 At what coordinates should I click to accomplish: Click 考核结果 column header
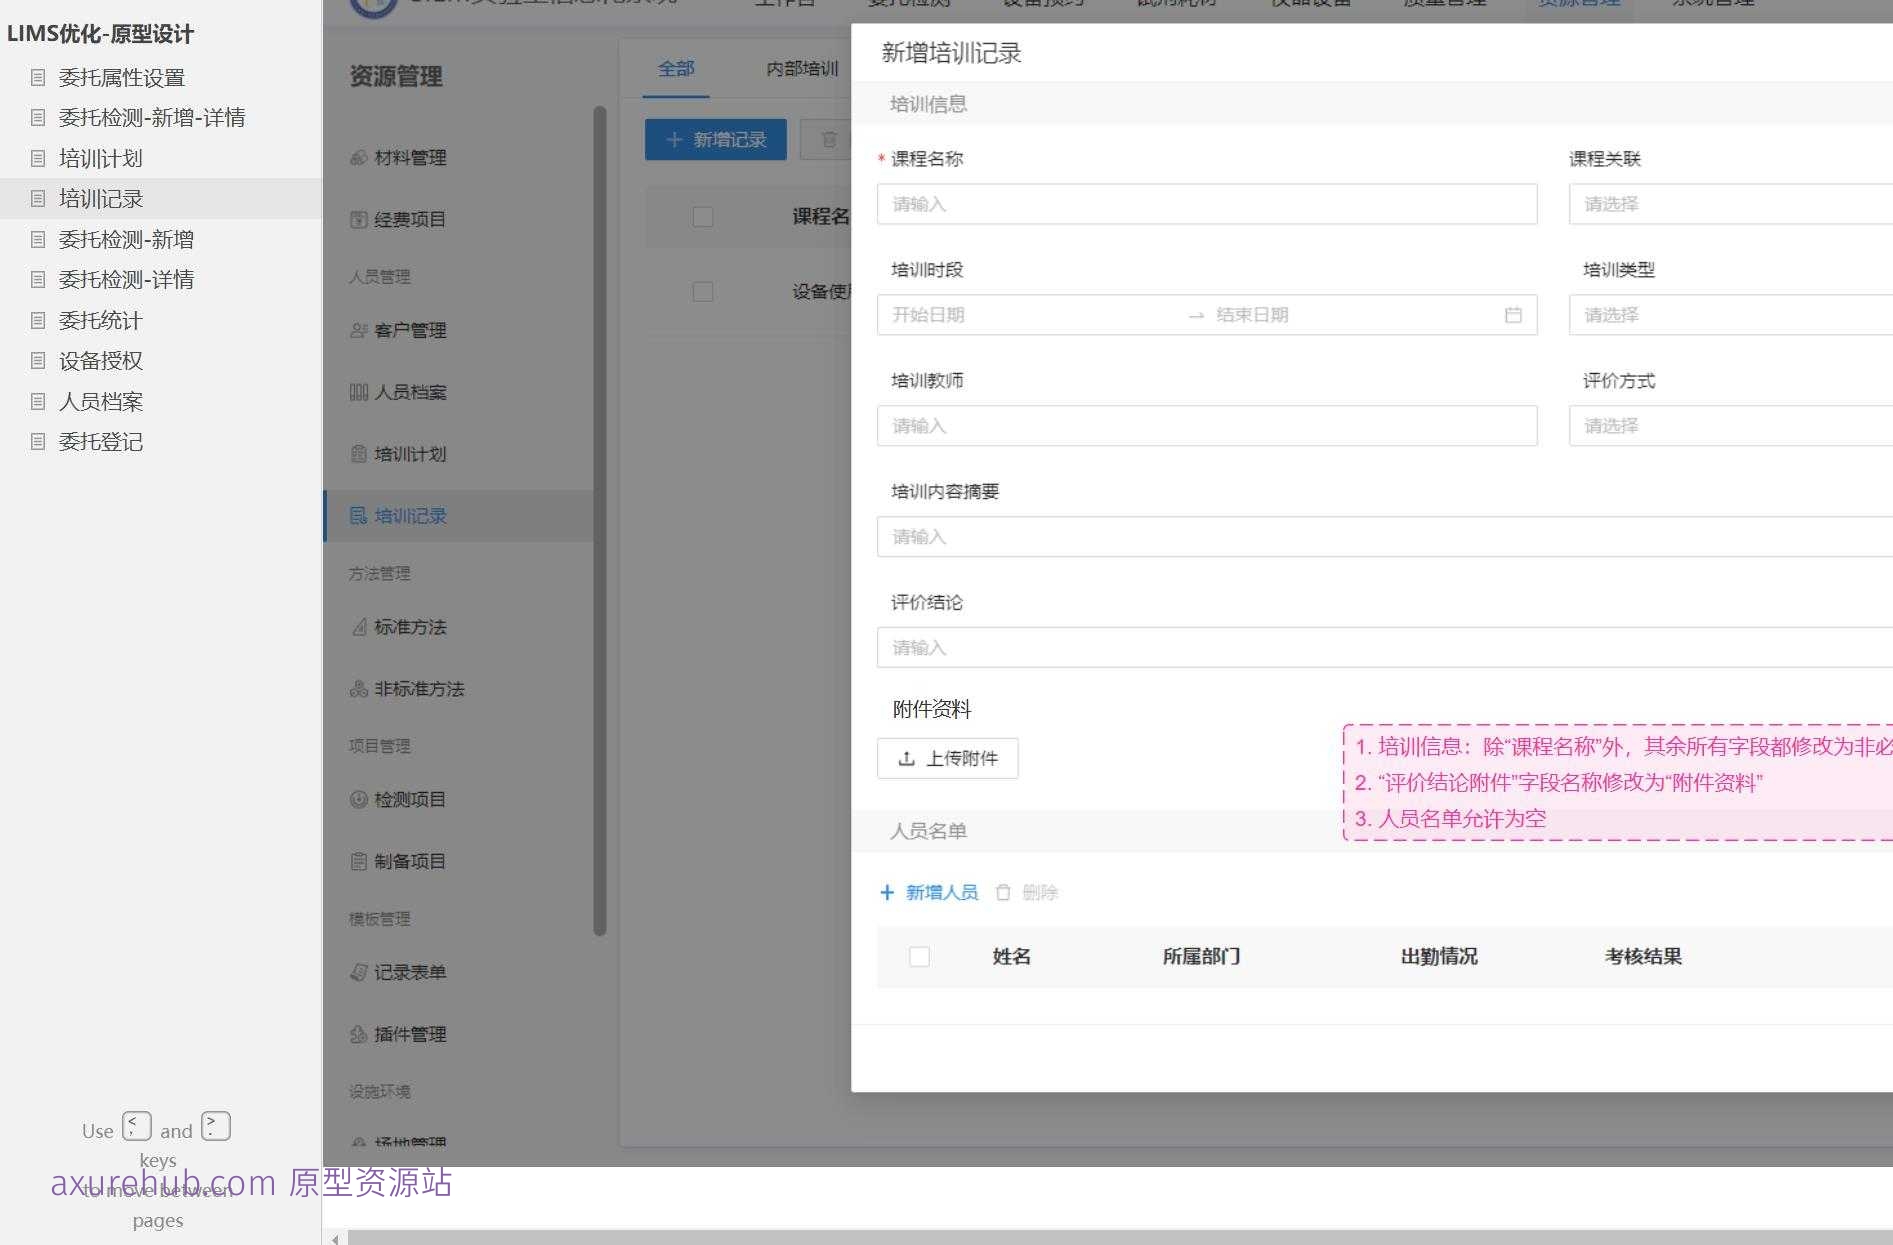click(1643, 957)
